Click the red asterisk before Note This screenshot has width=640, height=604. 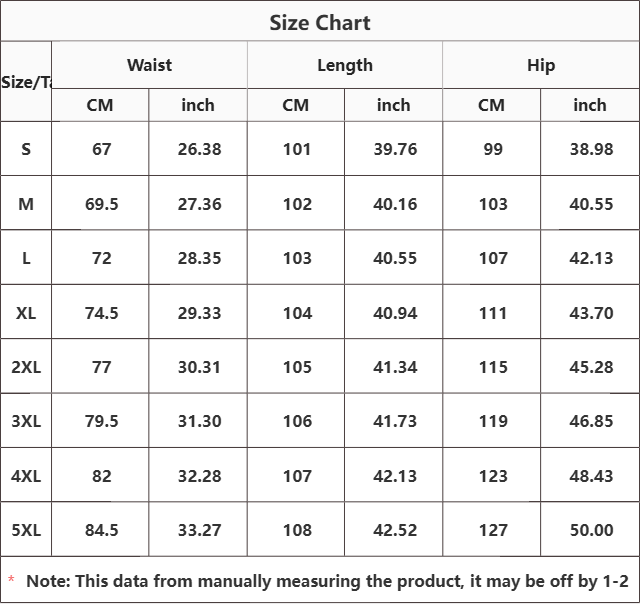tap(11, 579)
